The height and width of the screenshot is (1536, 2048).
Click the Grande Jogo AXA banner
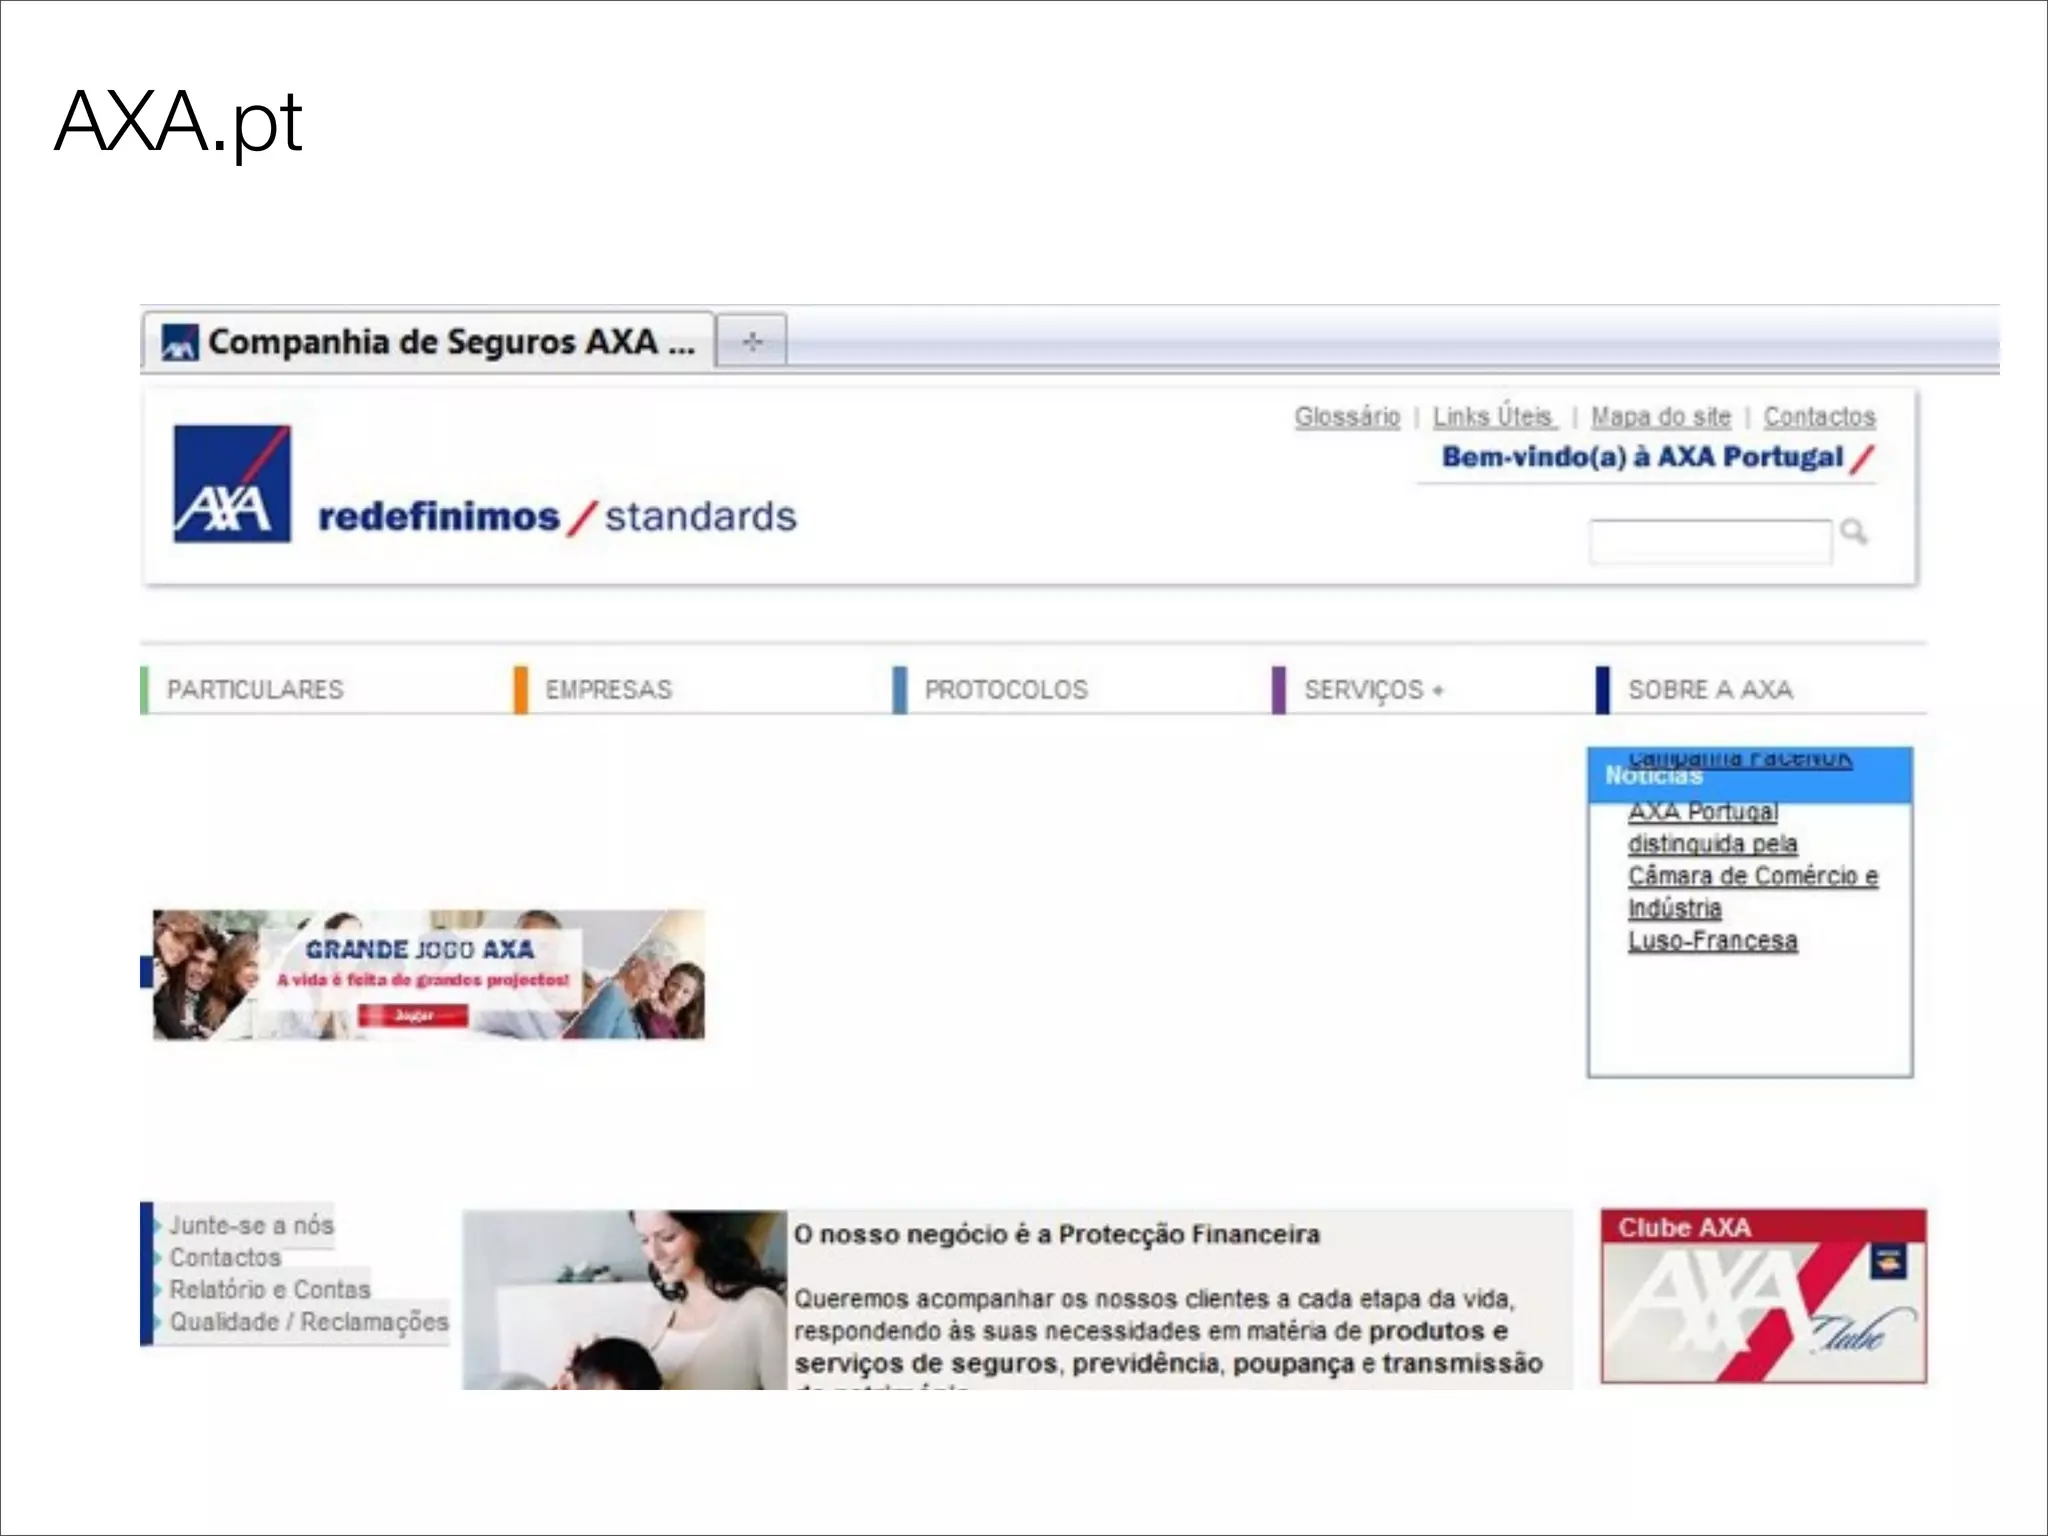(428, 974)
